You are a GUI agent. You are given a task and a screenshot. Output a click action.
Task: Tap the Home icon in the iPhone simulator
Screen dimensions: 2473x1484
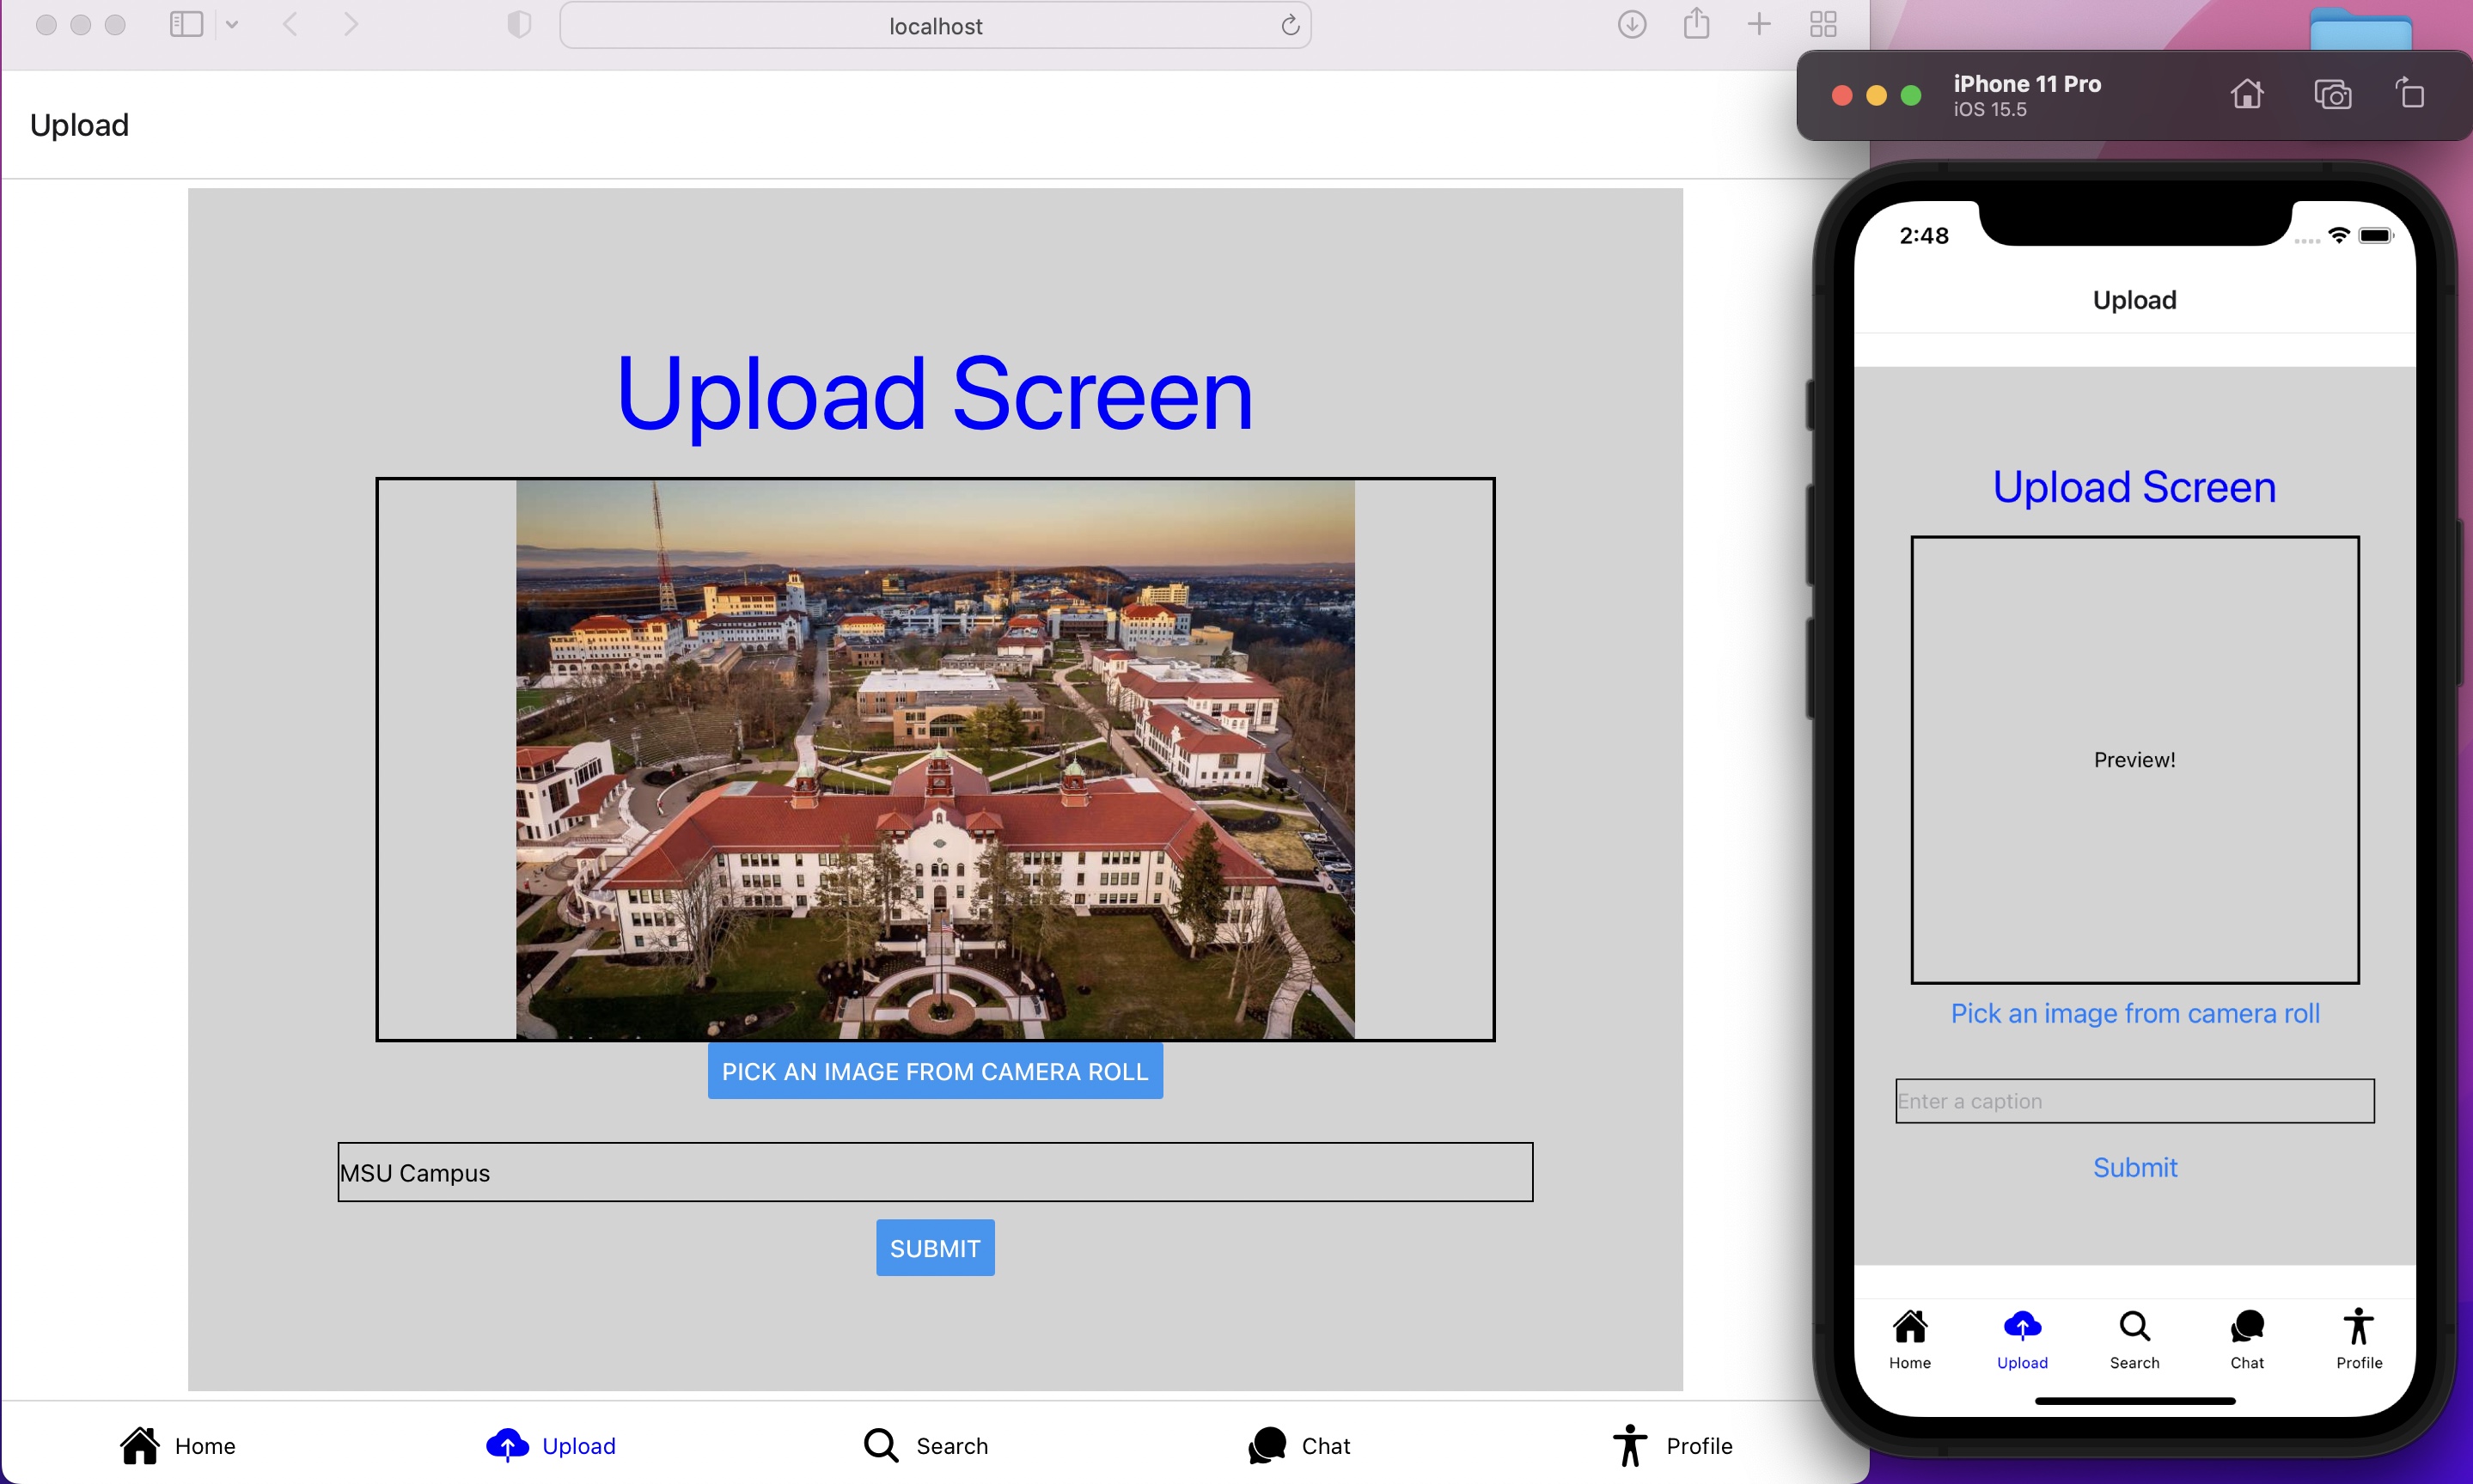(1910, 1327)
